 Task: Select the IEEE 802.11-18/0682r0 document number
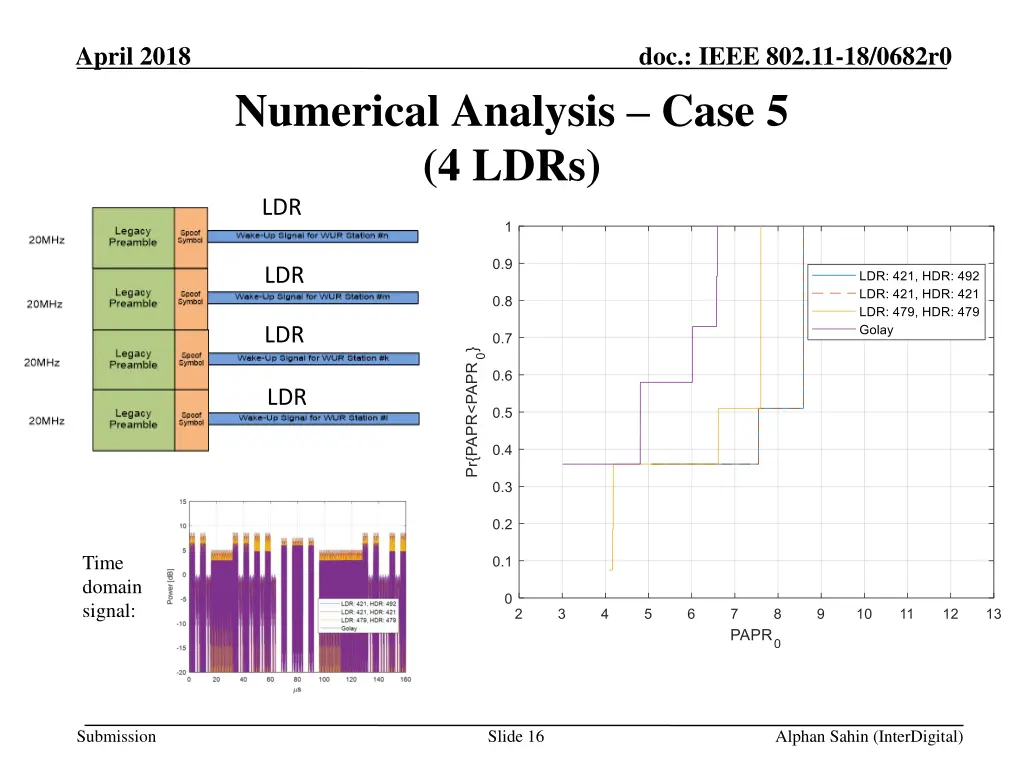(794, 57)
